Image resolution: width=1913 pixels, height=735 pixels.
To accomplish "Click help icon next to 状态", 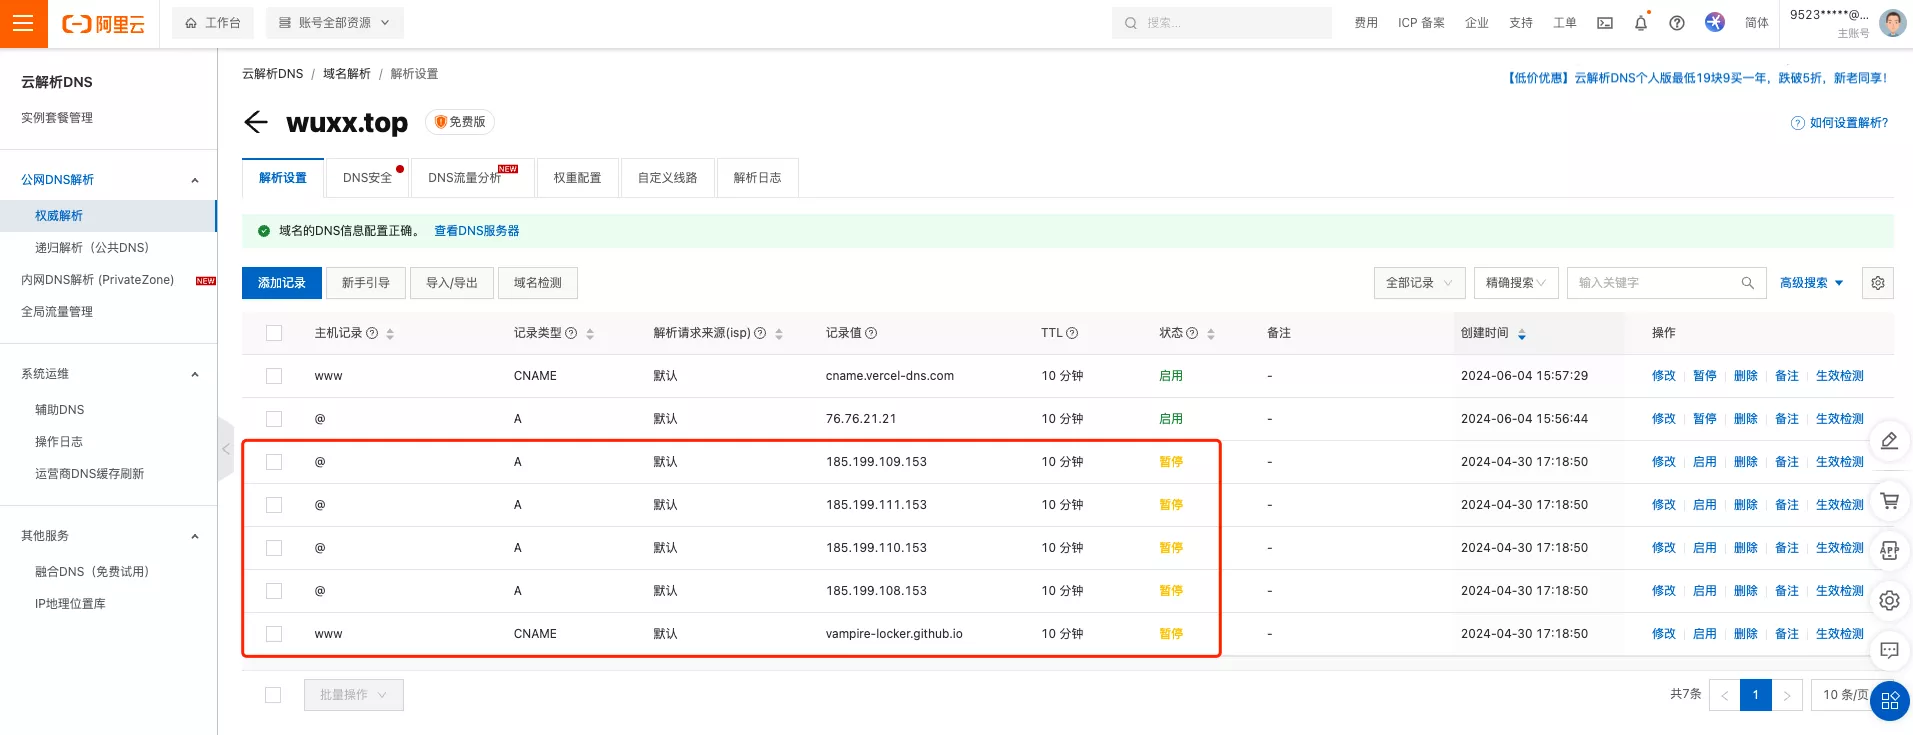I will pos(1192,333).
